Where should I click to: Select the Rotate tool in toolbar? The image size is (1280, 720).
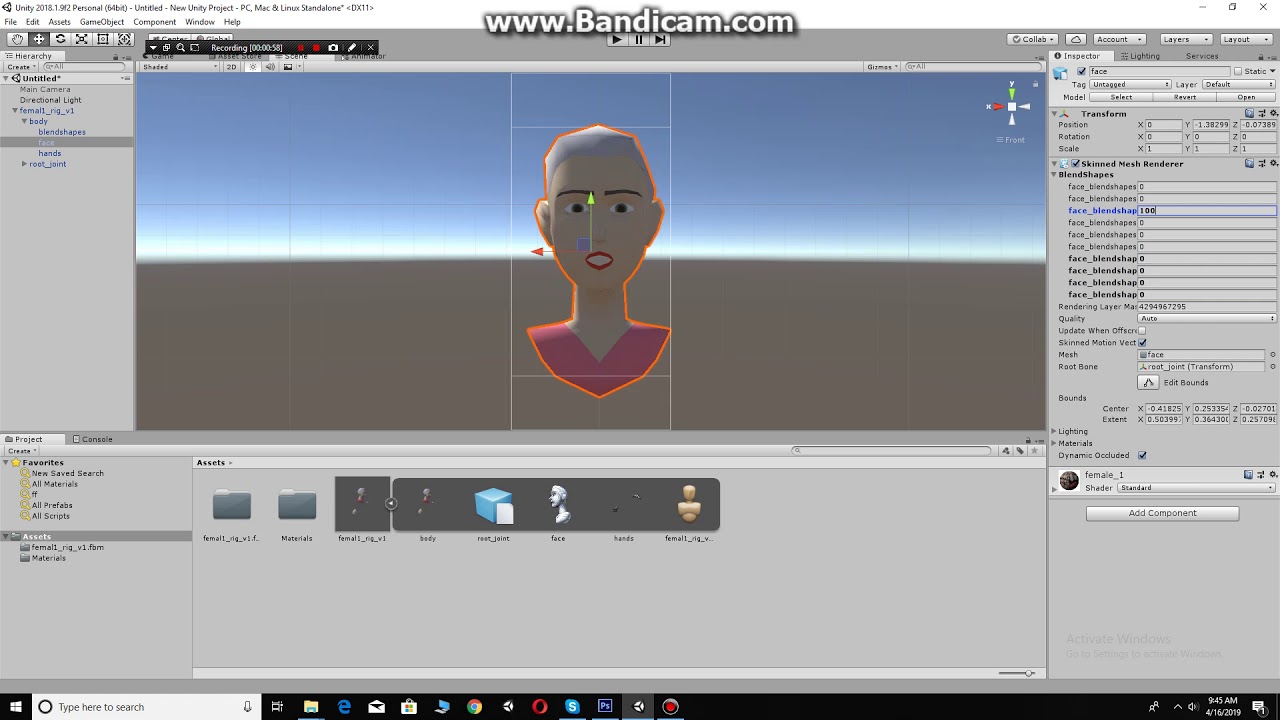[x=60, y=39]
